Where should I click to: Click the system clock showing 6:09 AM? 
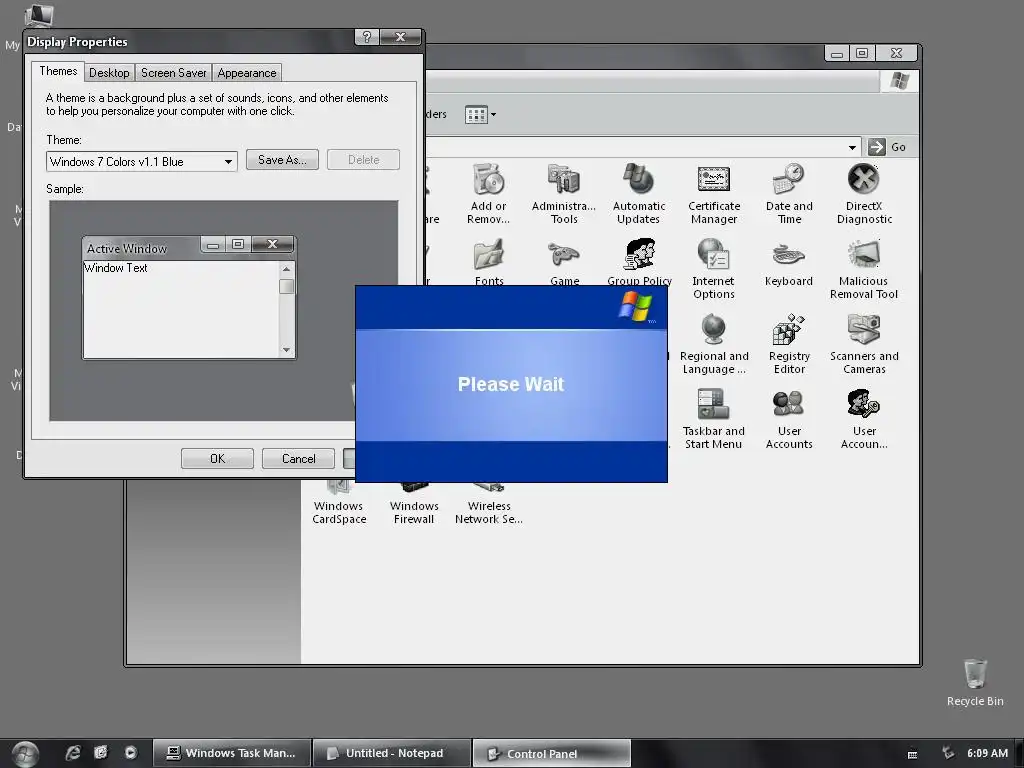(x=987, y=753)
